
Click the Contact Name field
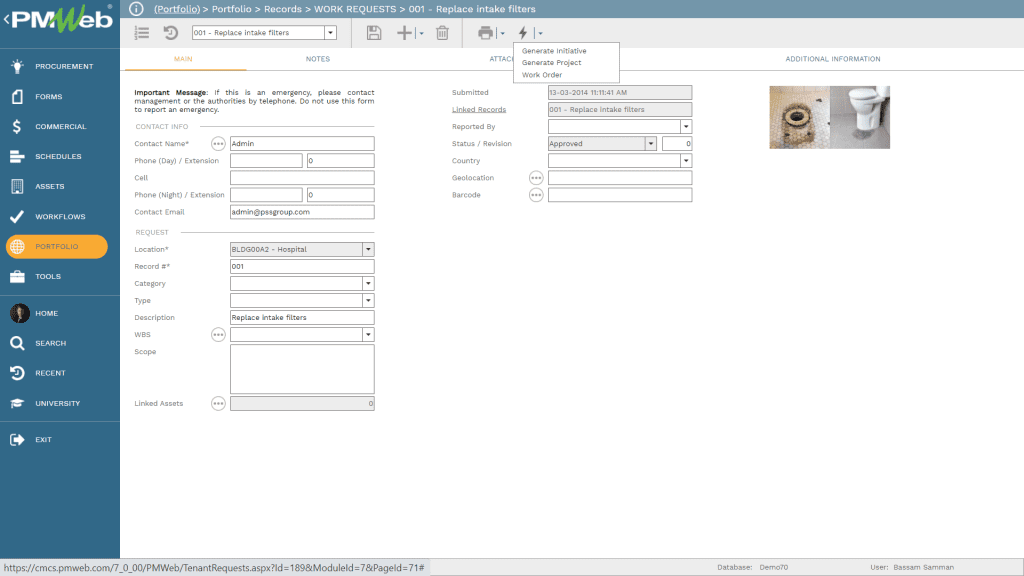click(302, 144)
